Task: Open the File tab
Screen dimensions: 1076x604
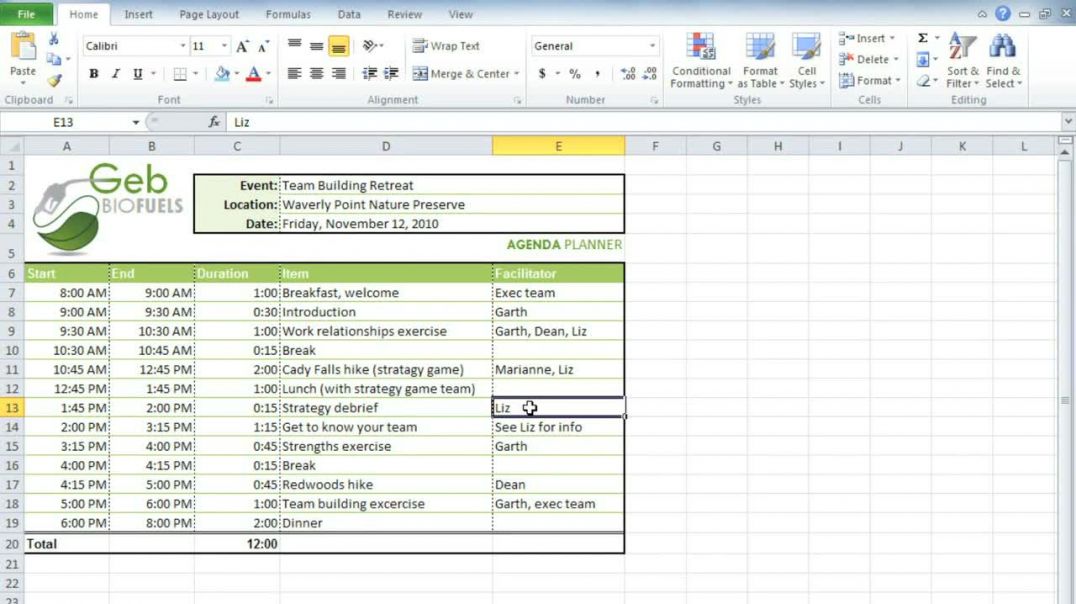Action: (26, 14)
